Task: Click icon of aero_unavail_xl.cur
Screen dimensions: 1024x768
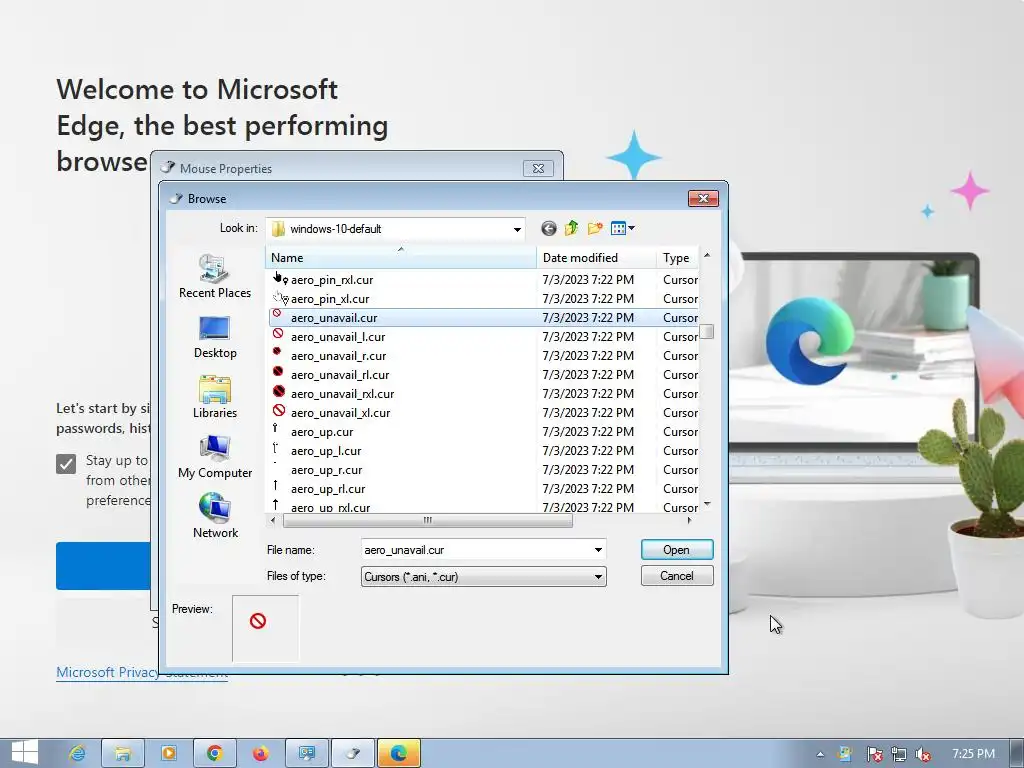Action: [x=279, y=410]
